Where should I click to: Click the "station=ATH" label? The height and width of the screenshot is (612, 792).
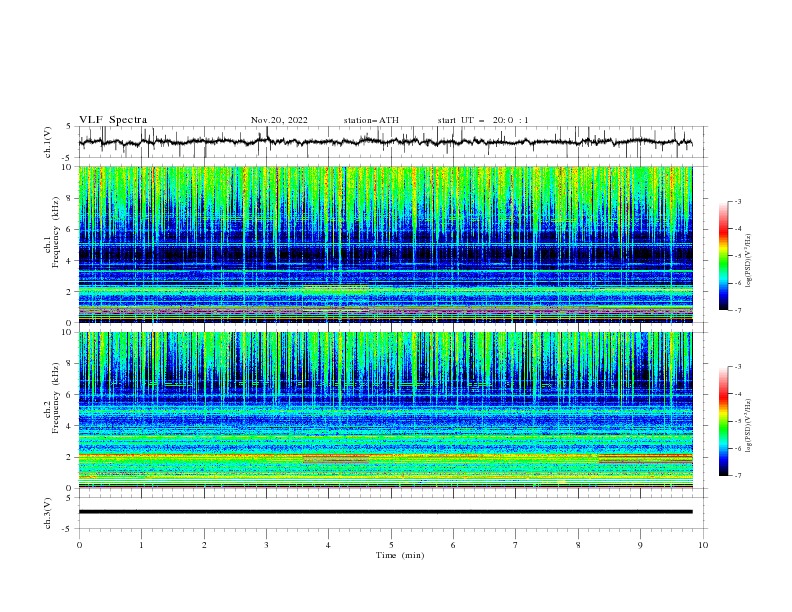point(371,120)
